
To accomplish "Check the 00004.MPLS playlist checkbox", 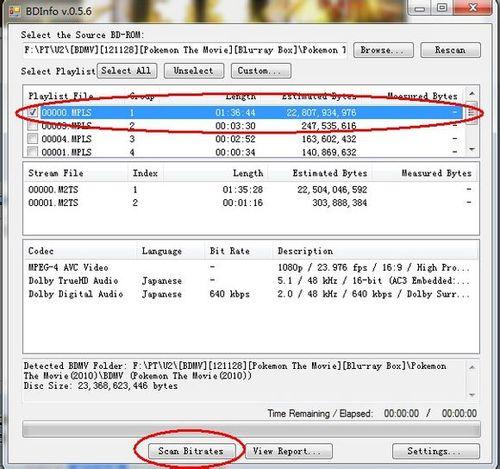I will click(33, 139).
